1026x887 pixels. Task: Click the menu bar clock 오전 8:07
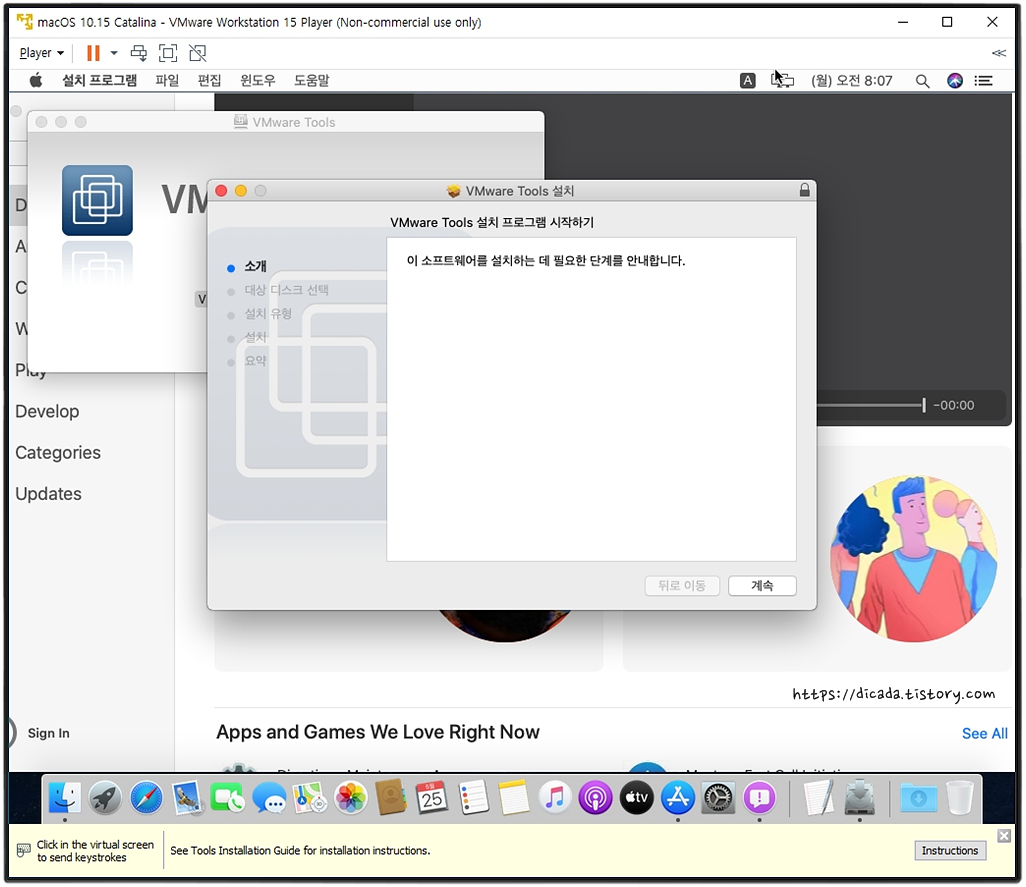pyautogui.click(x=852, y=80)
